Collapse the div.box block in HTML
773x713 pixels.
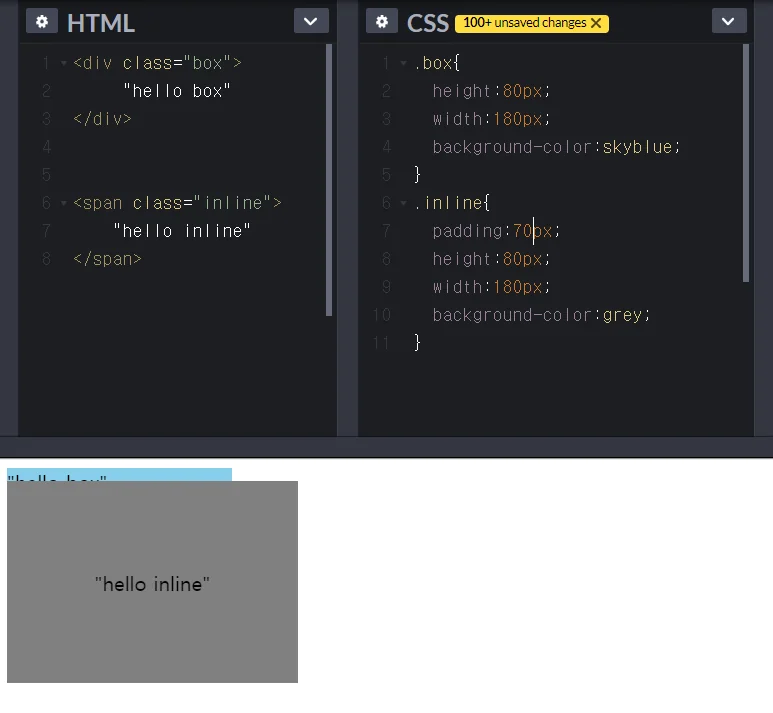(64, 64)
